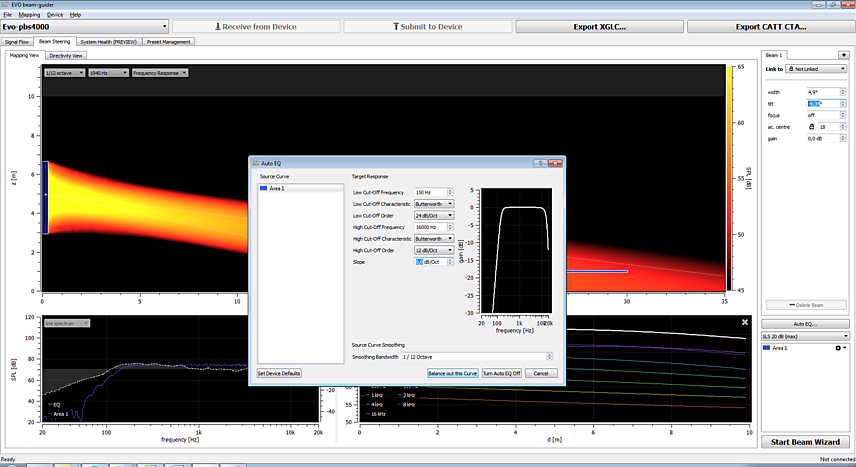Click the blue loudspeaker array in mapping view
The width and height of the screenshot is (856, 467).
coord(46,197)
